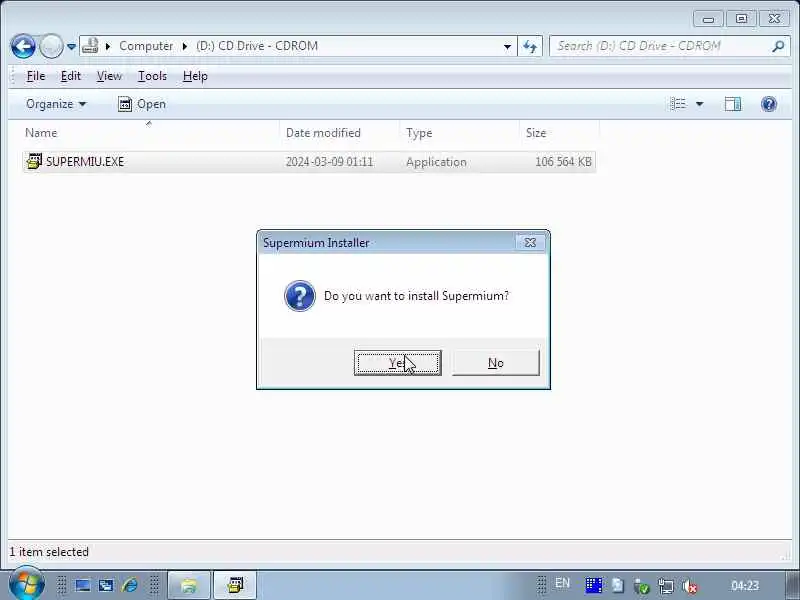
Task: Open the File menu
Action: [36, 76]
